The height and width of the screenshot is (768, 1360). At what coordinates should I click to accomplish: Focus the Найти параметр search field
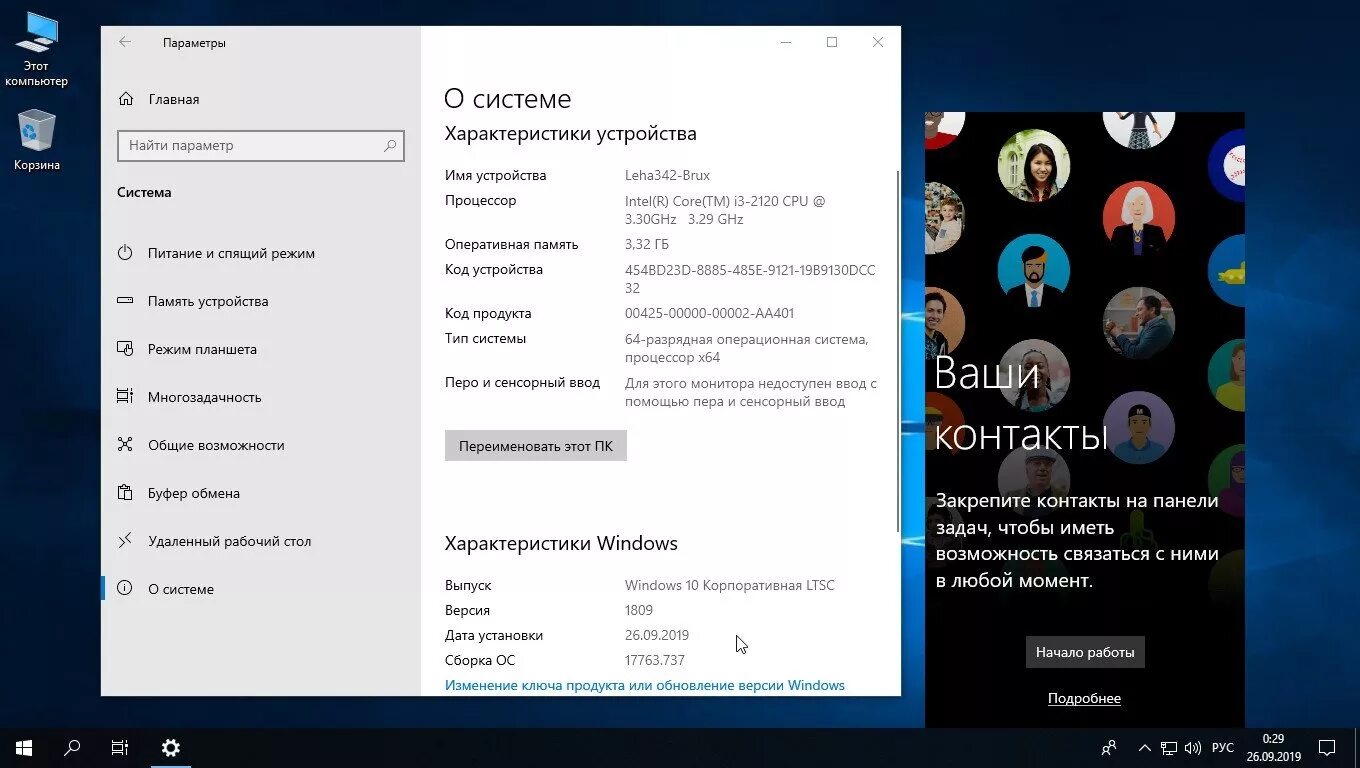click(x=261, y=145)
